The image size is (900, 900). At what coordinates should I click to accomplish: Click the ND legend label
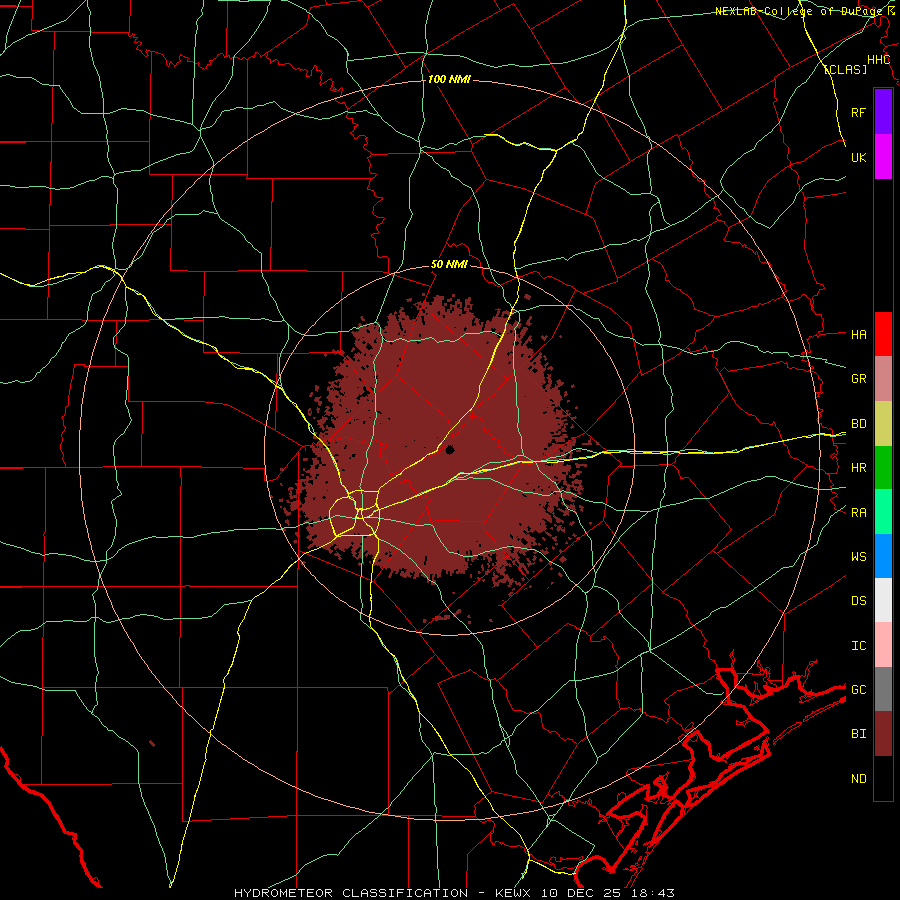858,778
